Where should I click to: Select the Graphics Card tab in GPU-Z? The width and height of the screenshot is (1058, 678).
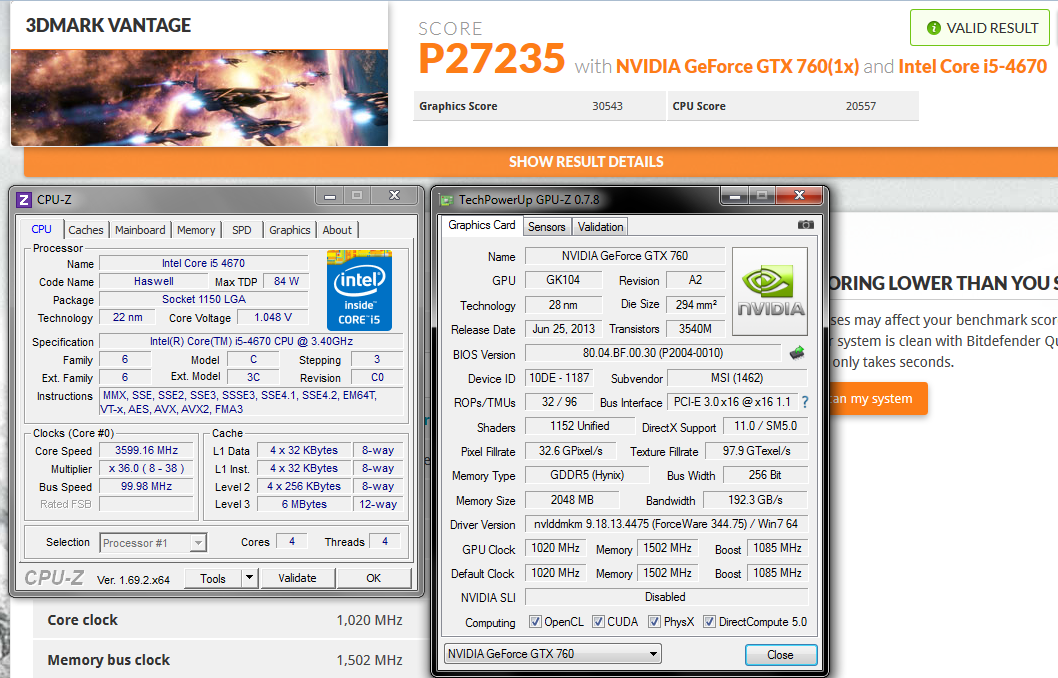482,225
